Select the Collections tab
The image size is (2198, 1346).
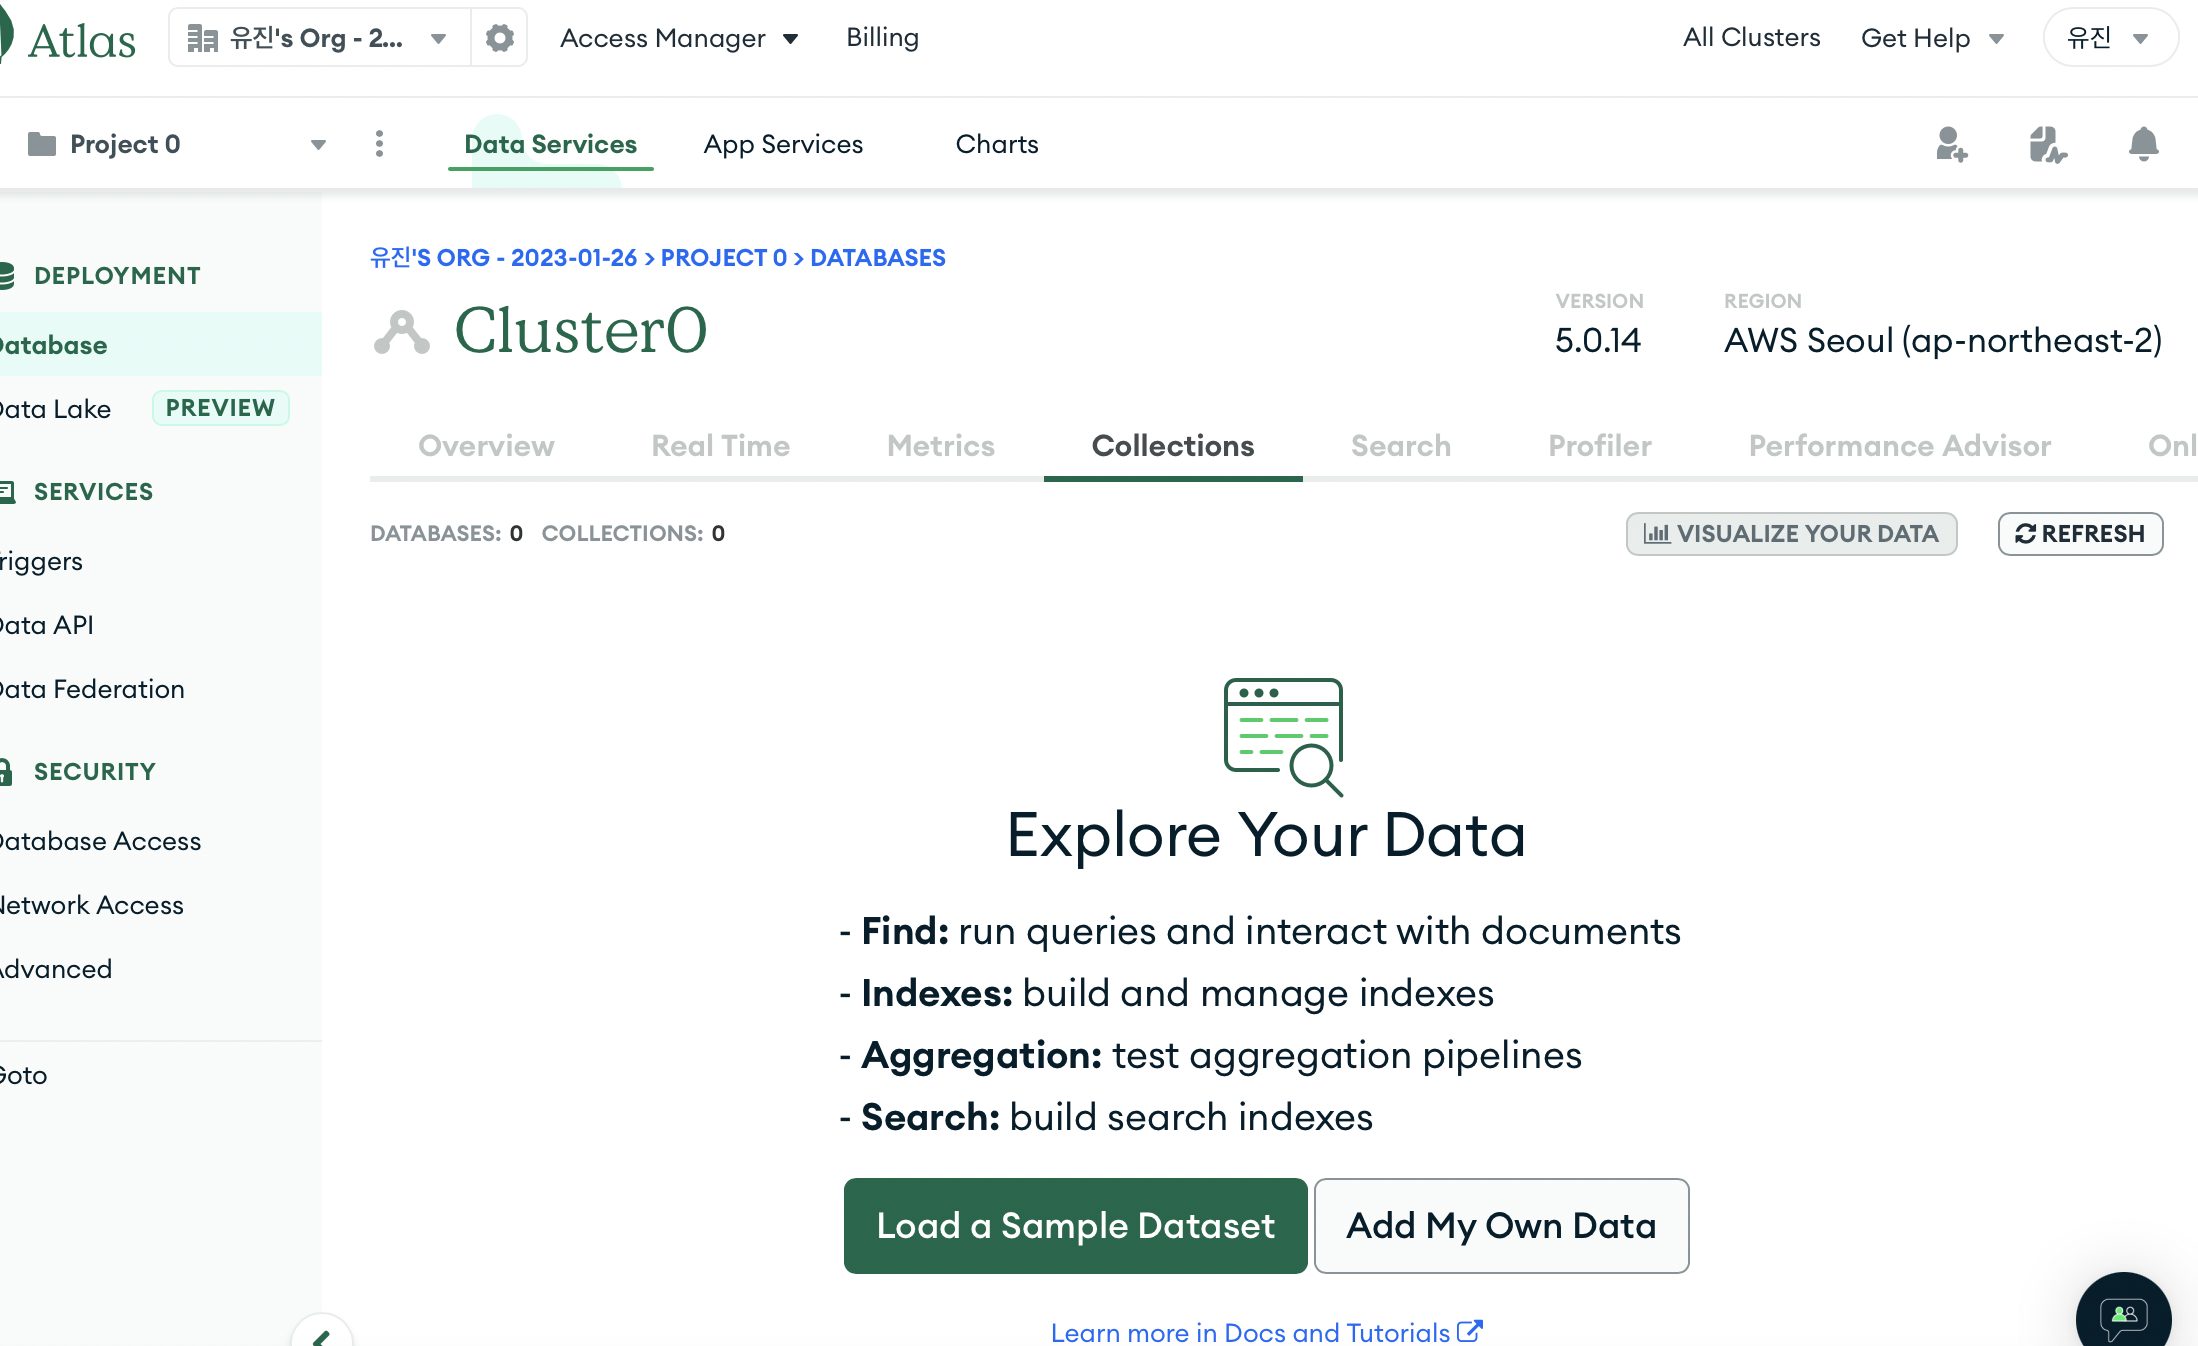pos(1173,446)
